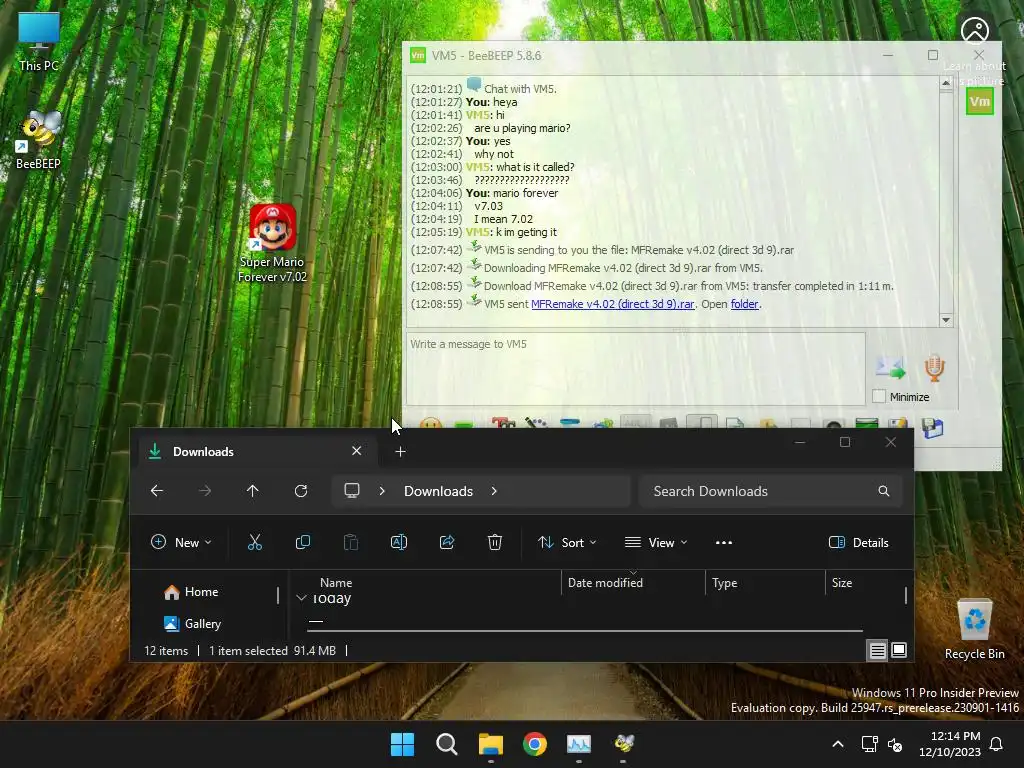Open Home in the navigation pane
Screen dimensions: 1024x768
(191, 592)
